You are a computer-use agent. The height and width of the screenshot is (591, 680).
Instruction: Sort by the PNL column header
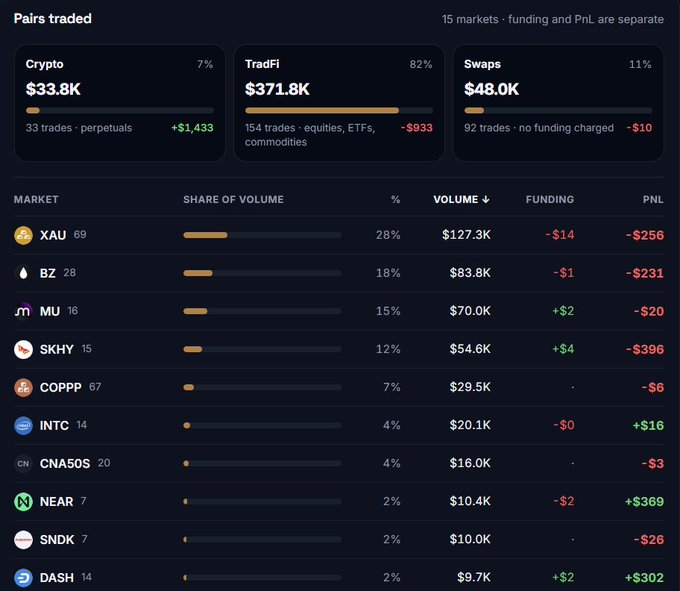[x=653, y=199]
